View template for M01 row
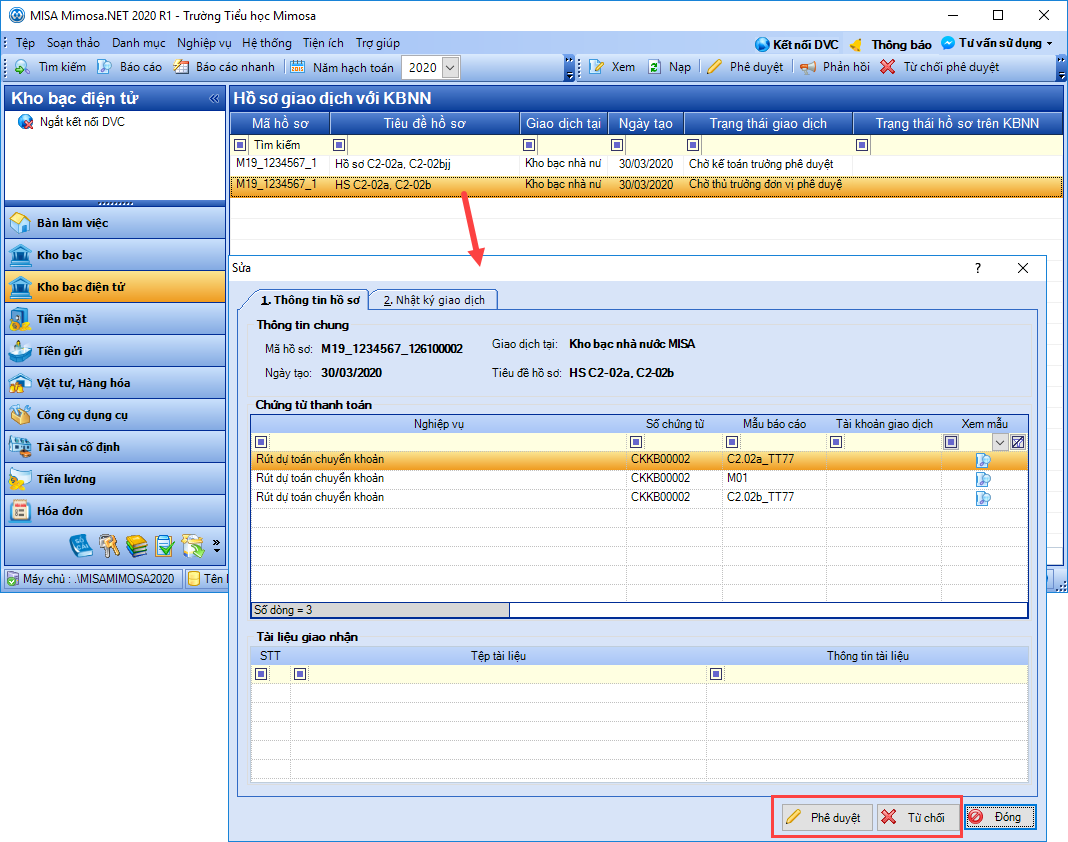Screen dimensions: 1068x842 point(983,479)
